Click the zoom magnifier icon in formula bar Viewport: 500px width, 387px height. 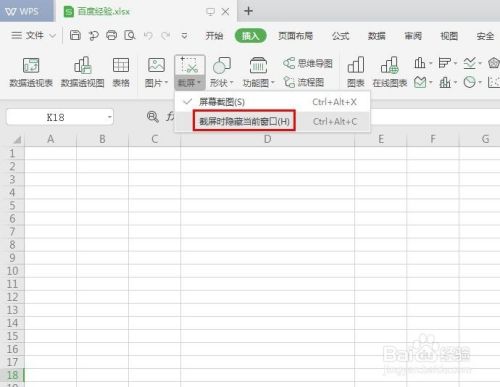(153, 117)
